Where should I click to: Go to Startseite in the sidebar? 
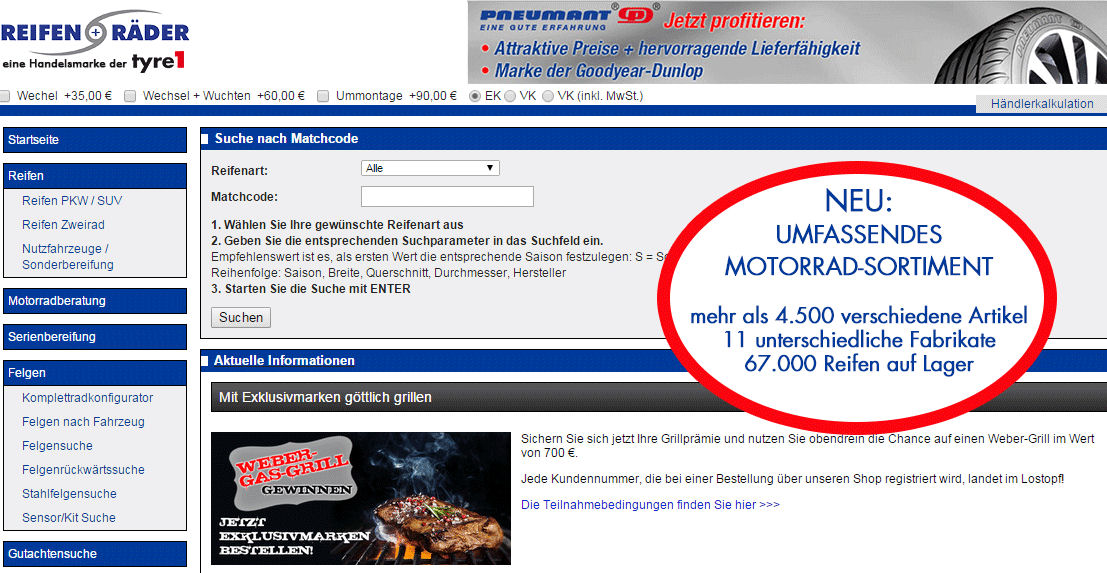coord(95,140)
